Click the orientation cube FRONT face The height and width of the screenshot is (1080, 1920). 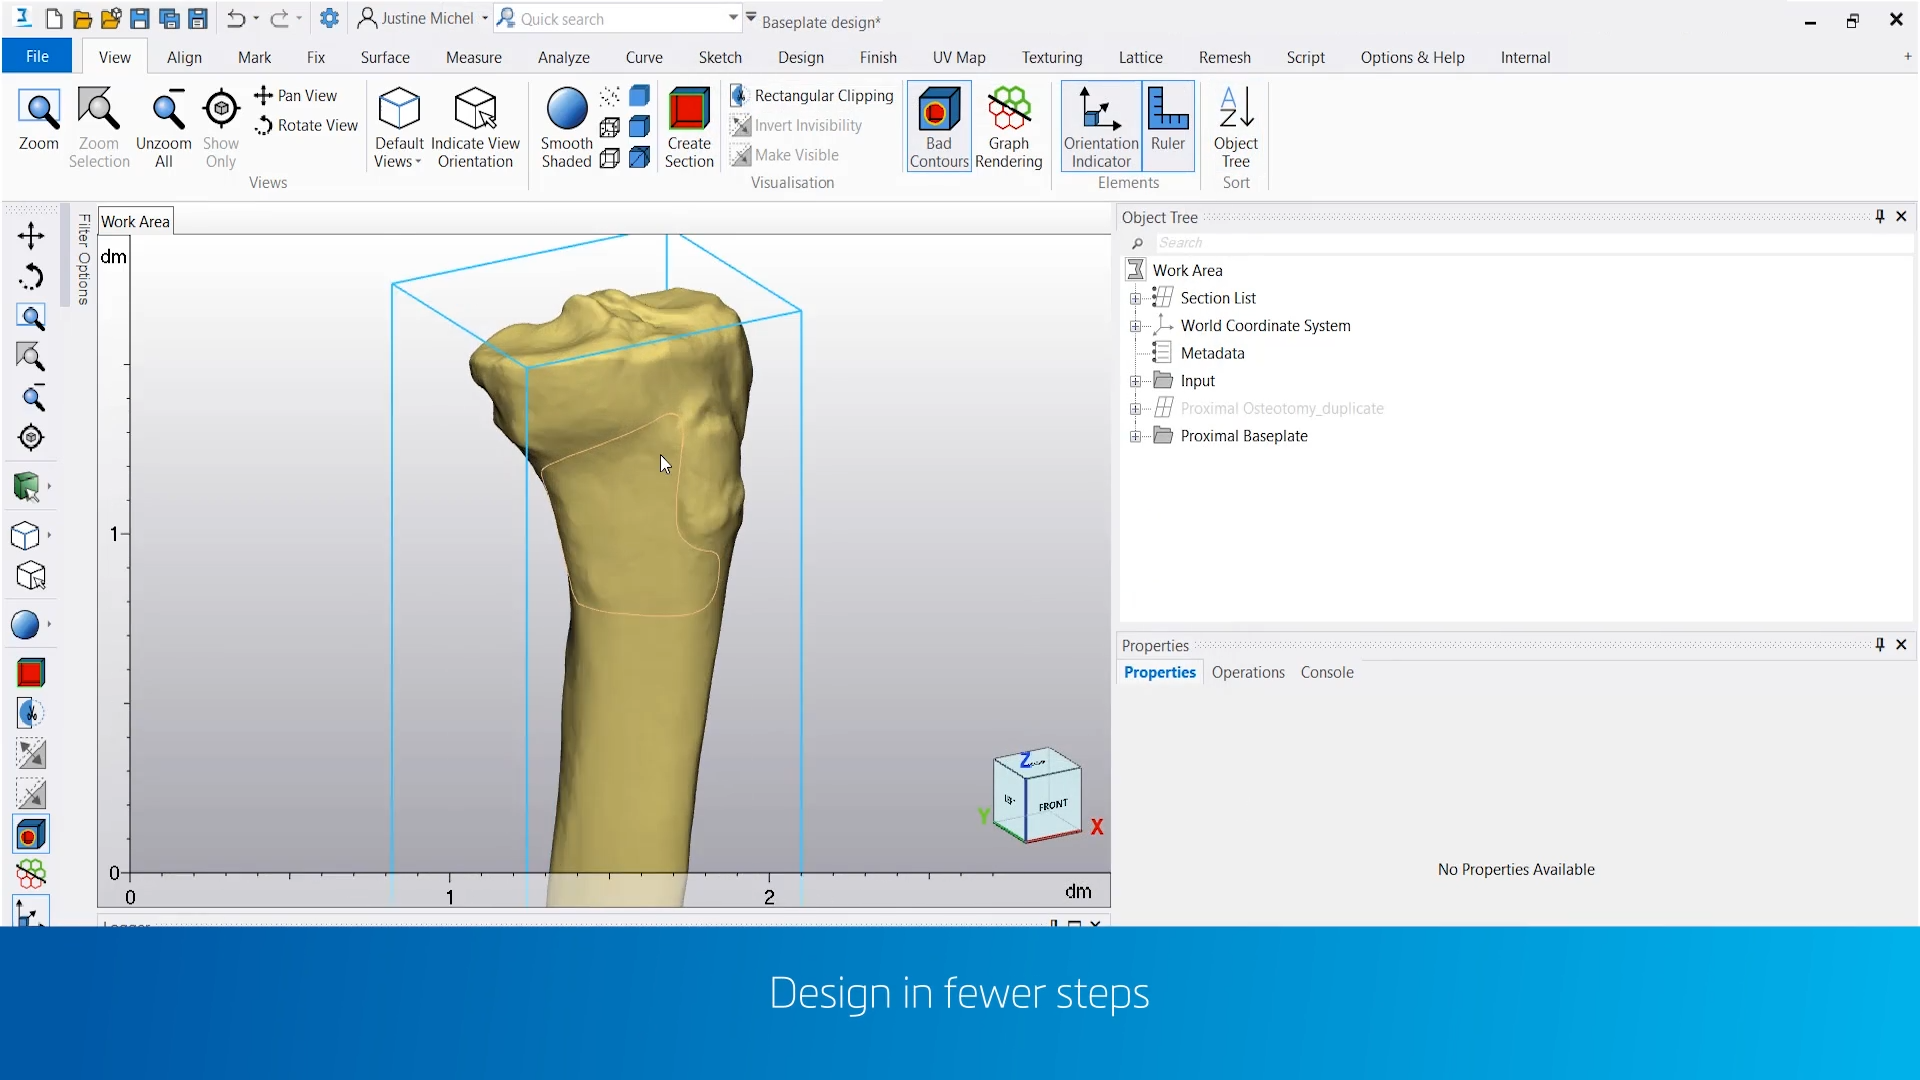(x=1053, y=805)
